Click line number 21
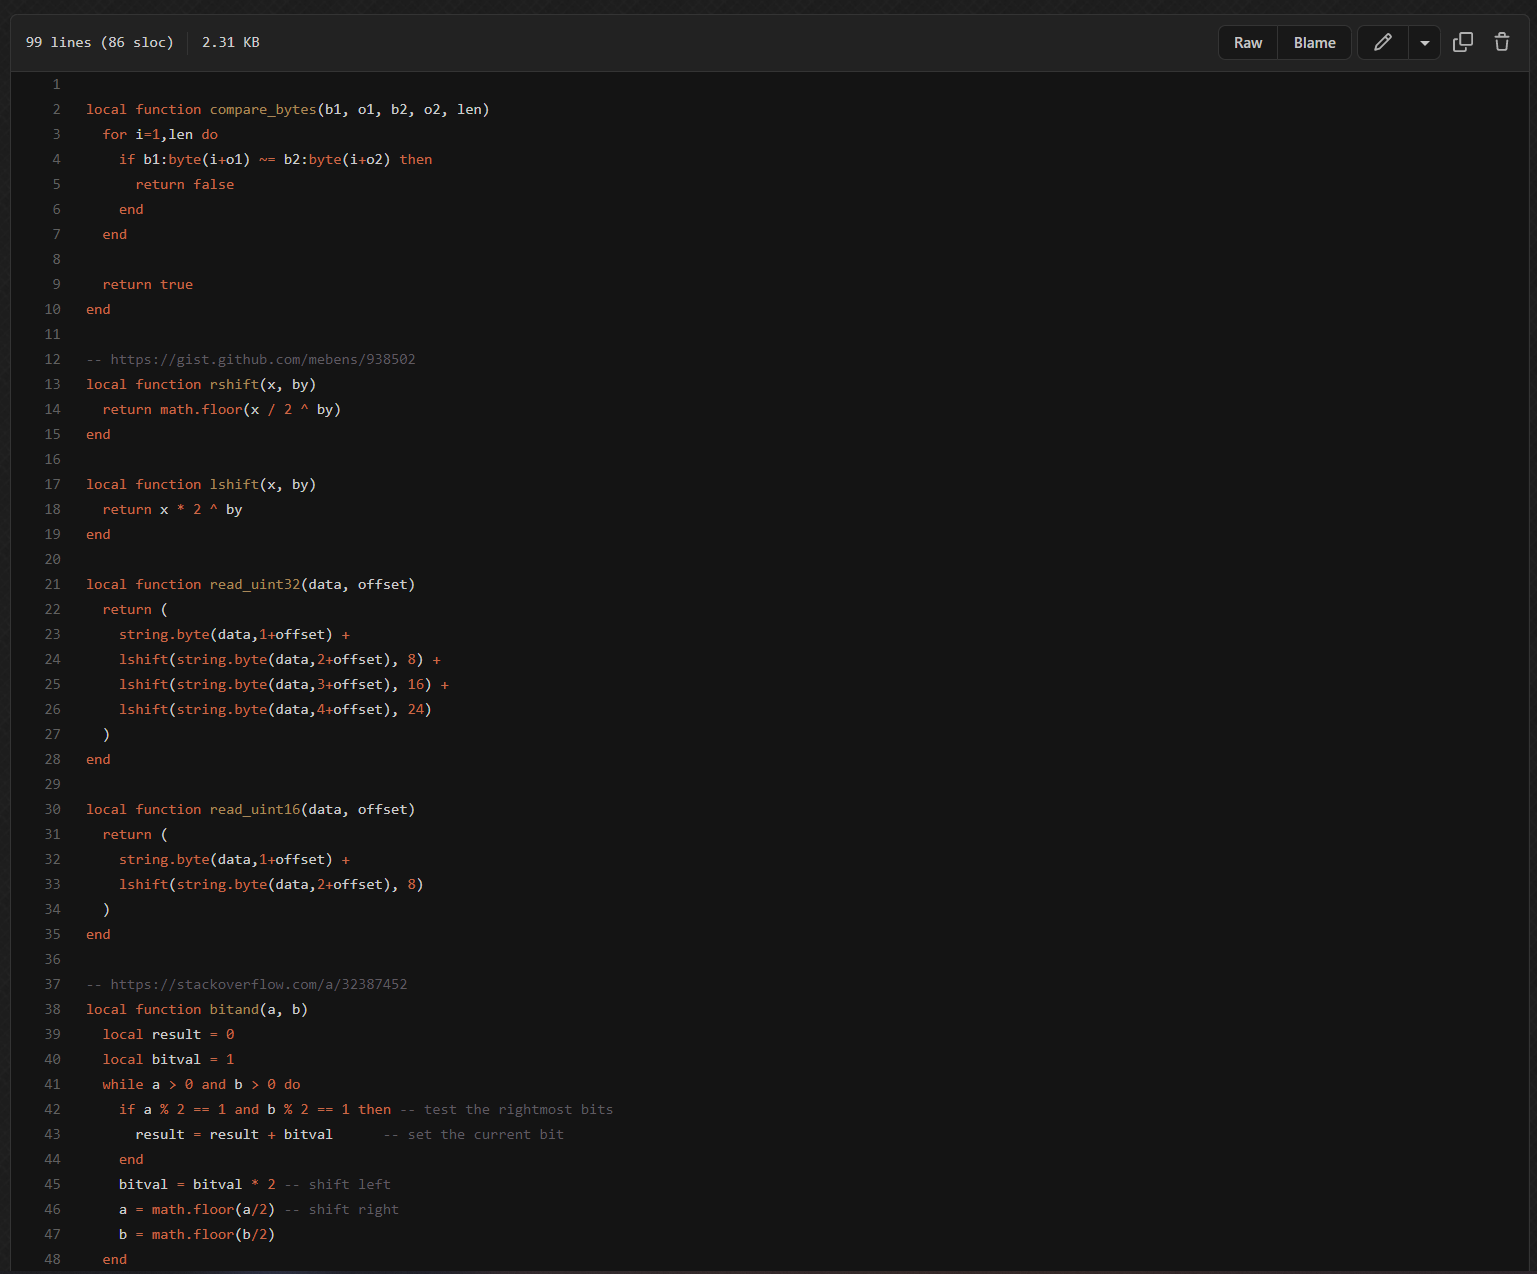 [52, 584]
